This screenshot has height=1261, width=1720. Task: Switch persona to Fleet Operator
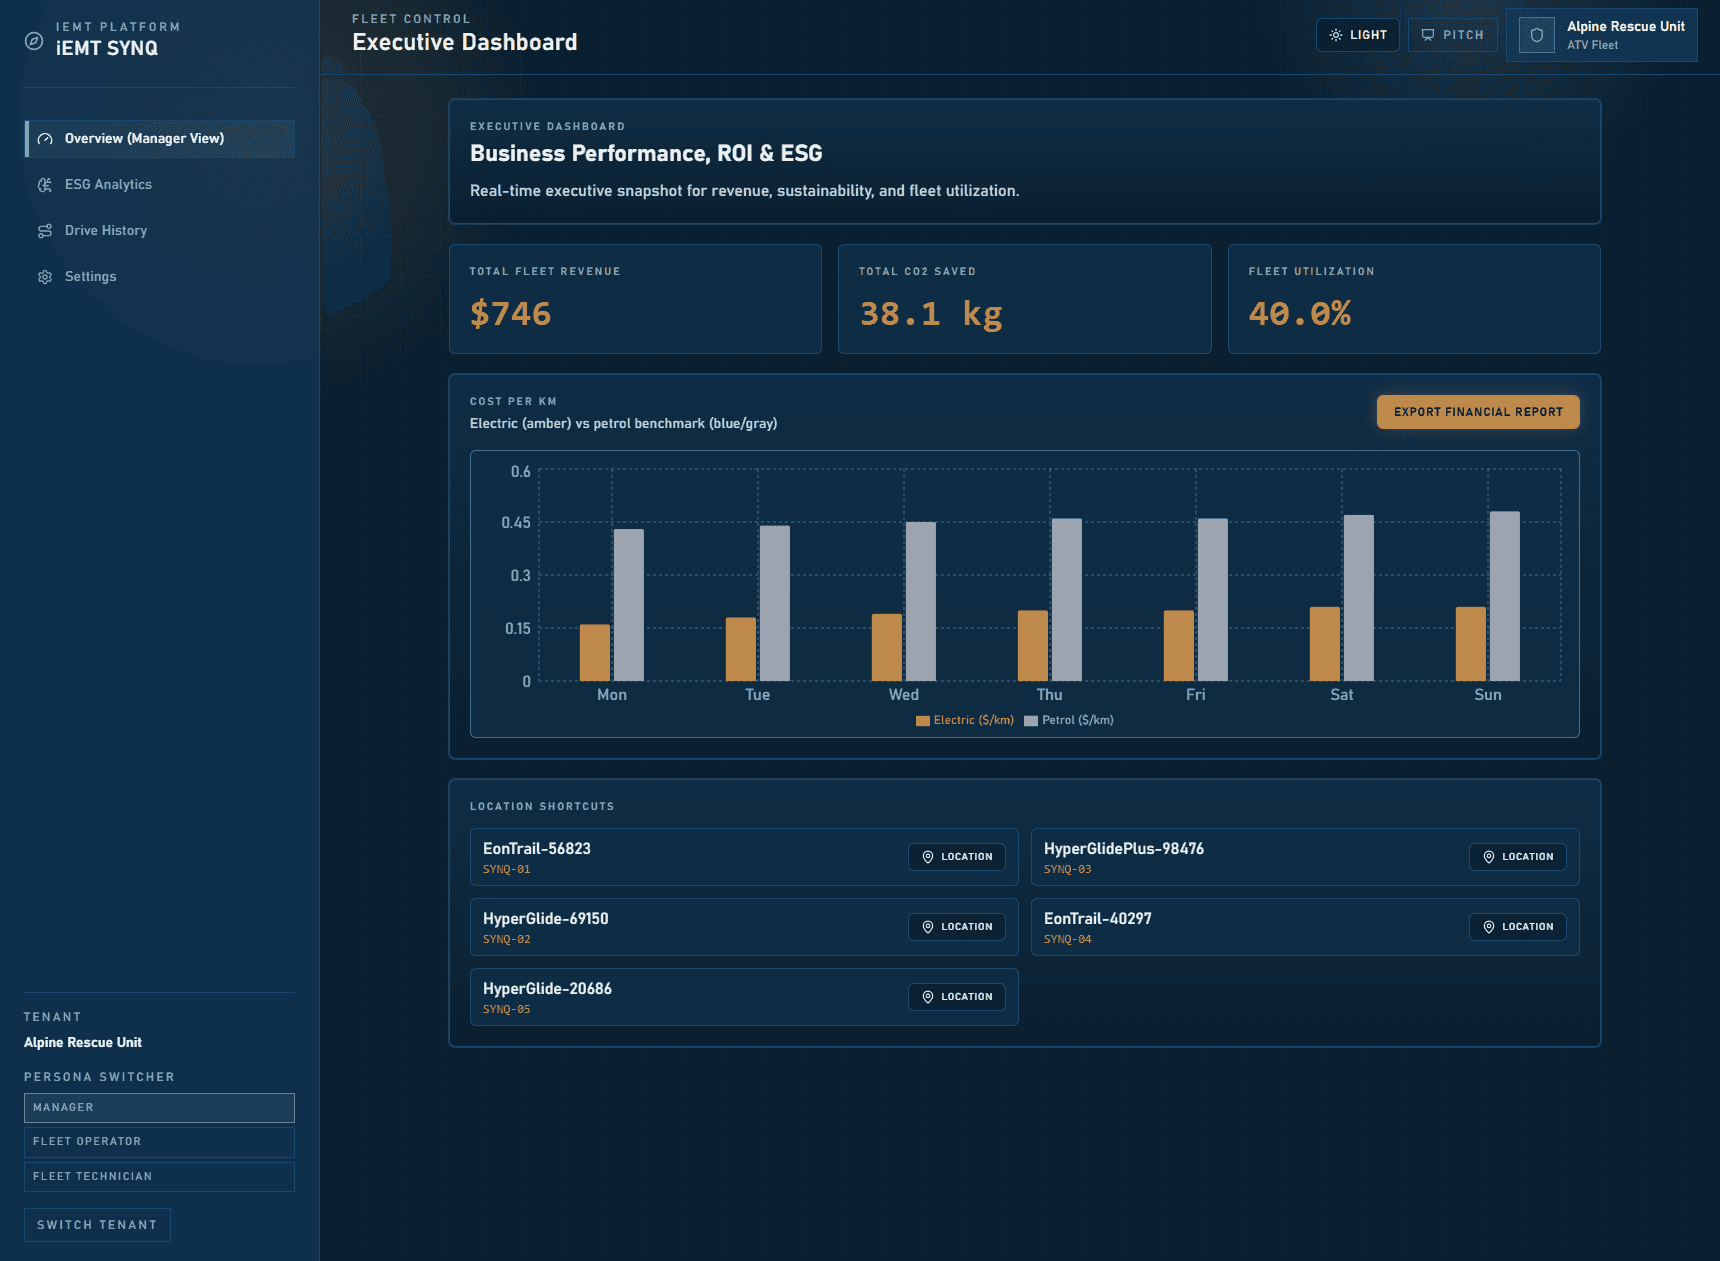coord(159,1142)
